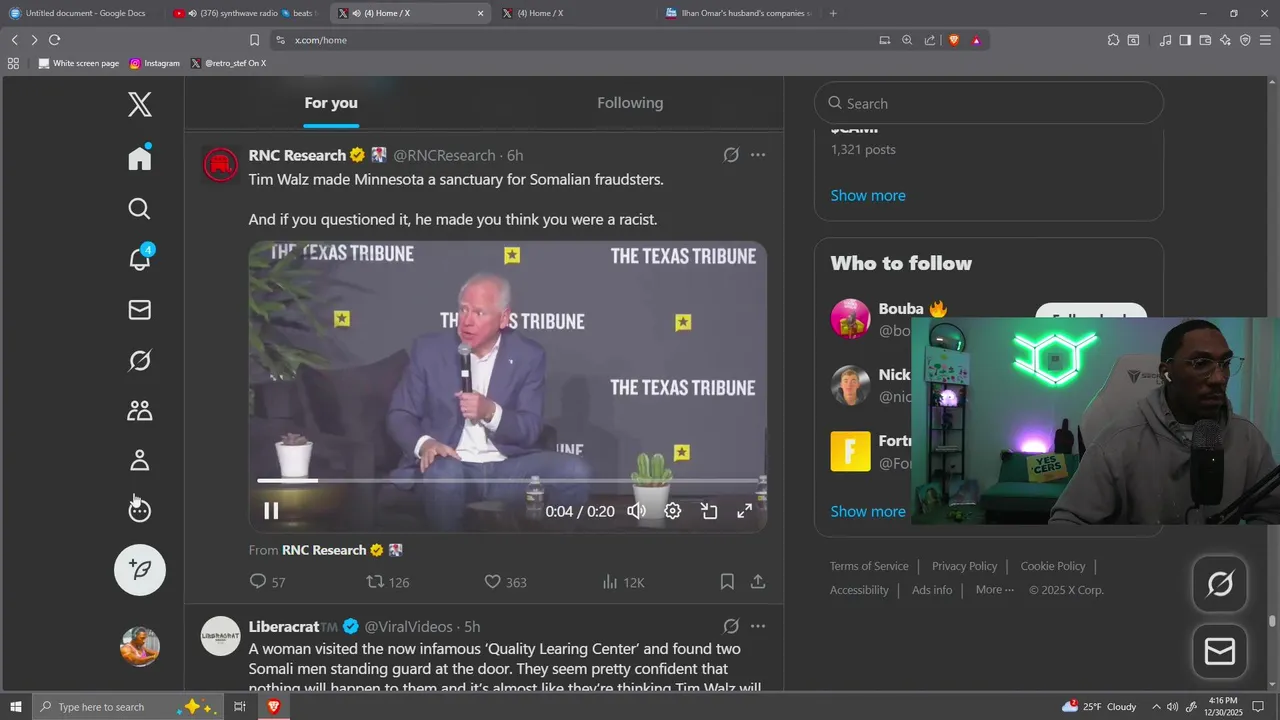Open a new browser tab
Image resolution: width=1280 pixels, height=720 pixels.
coord(833,13)
